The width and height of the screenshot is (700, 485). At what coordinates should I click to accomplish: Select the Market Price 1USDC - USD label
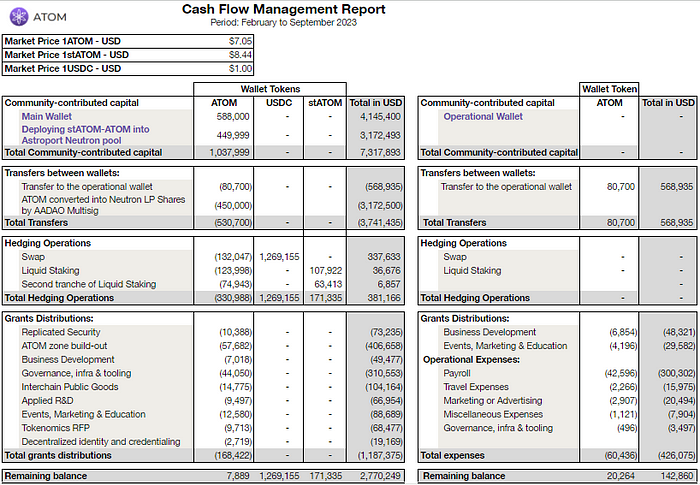66,68
